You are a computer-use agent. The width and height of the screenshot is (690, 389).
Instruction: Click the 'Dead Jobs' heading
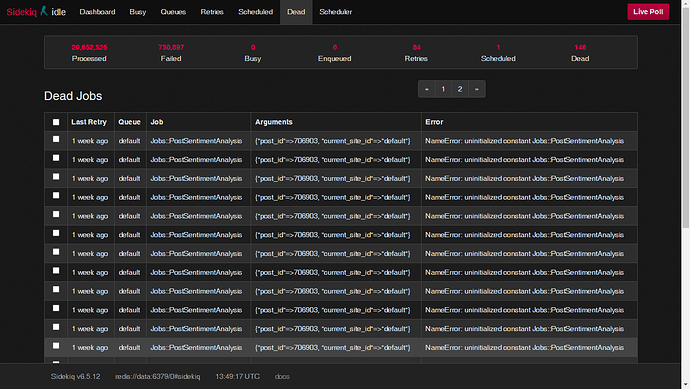(x=73, y=96)
